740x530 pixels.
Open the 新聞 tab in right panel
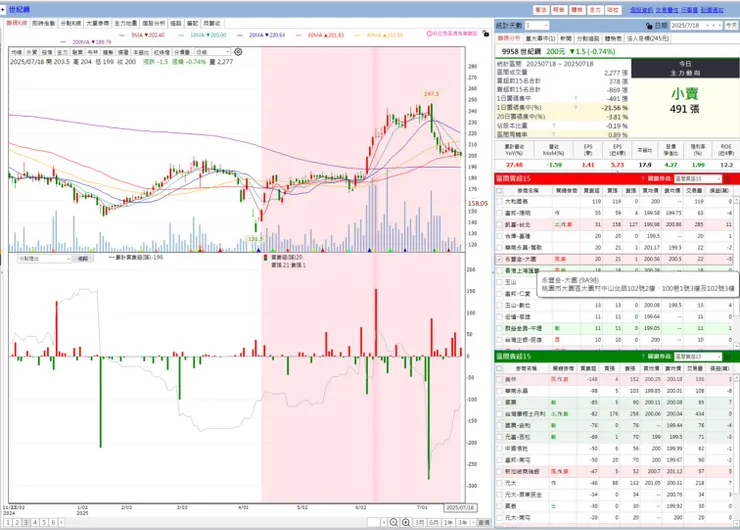[x=565, y=38]
